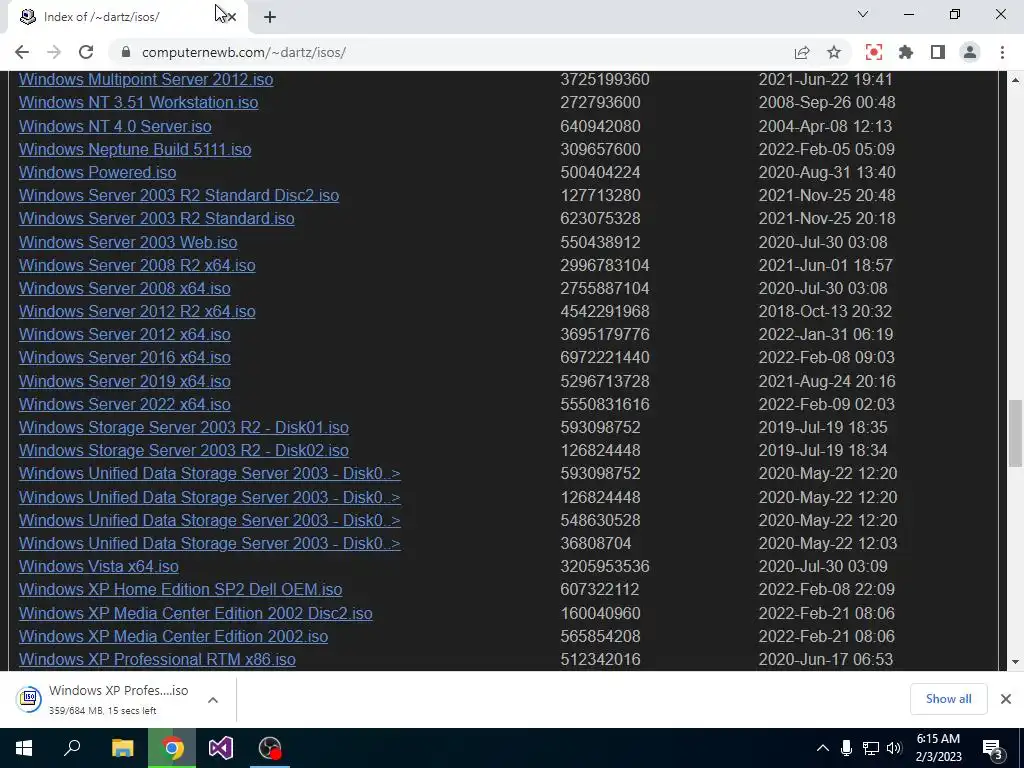Image resolution: width=1024 pixels, height=768 pixels.
Task: Download Windows Server 2003 R2 Standard Disc2.iso
Action: [179, 195]
